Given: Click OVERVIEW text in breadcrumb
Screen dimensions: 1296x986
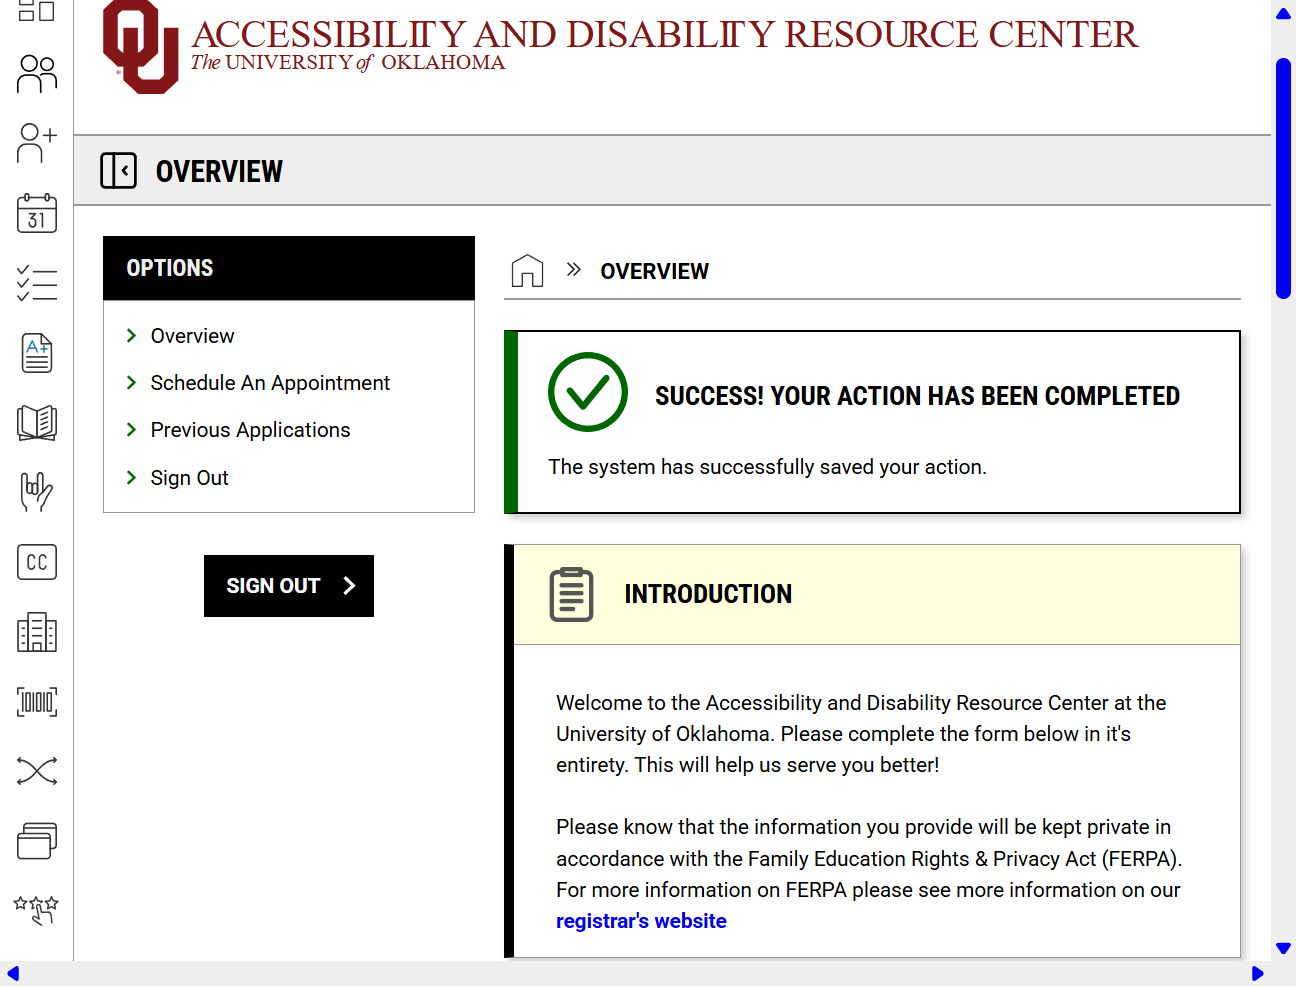Looking at the screenshot, I should 654,272.
